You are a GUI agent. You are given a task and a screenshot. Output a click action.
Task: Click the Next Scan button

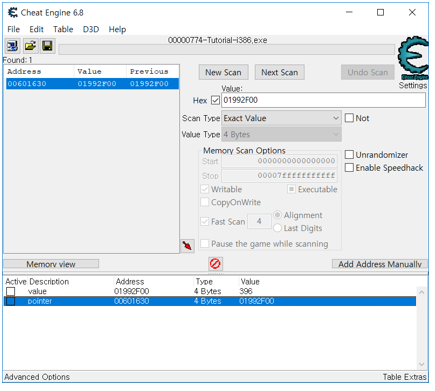280,72
